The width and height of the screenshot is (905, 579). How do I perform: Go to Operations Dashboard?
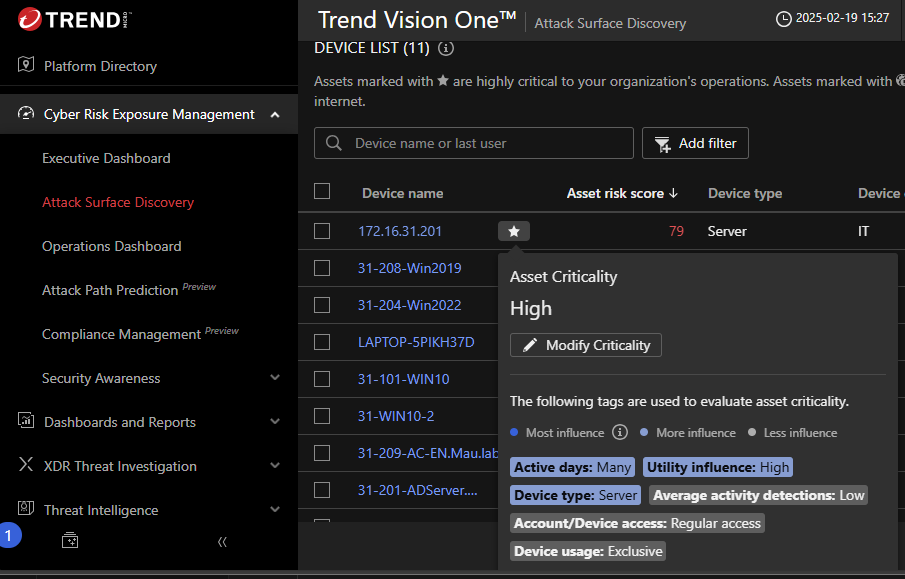click(x=112, y=246)
